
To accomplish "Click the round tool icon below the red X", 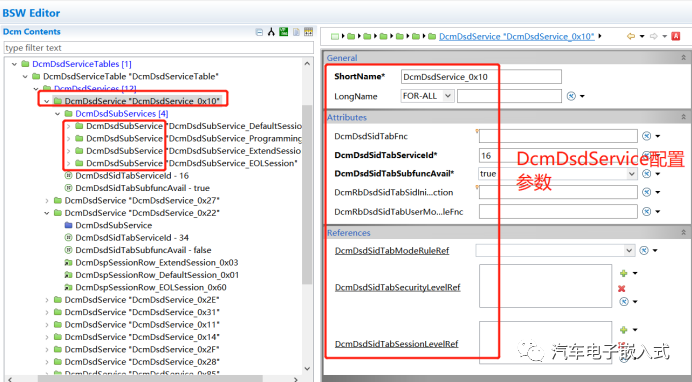I will pos(624,302).
